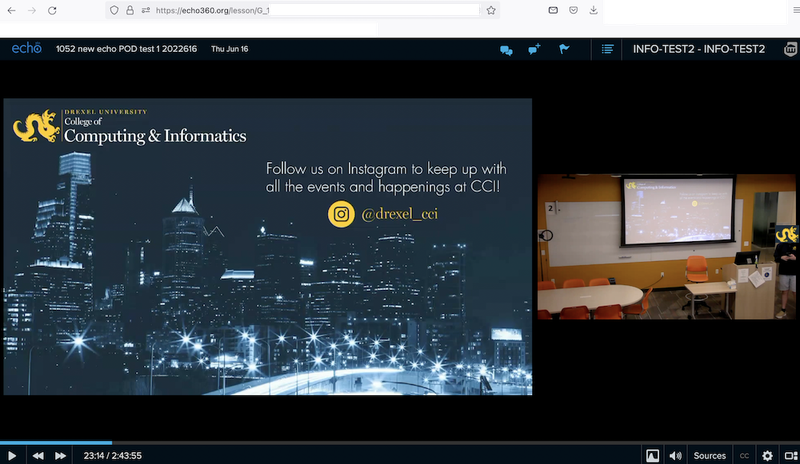The image size is (800, 464).
Task: Open the discussions chat bubbles icon
Action: click(x=506, y=50)
